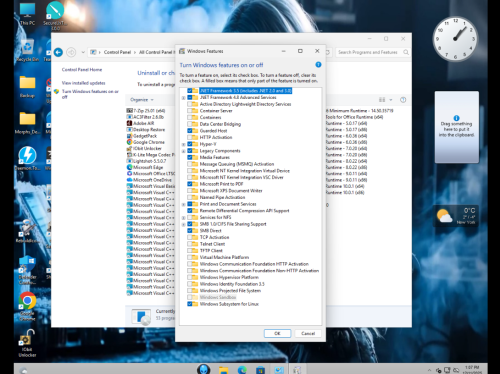The width and height of the screenshot is (500, 374).
Task: Enable Active Directory Lightweight Directory Services checkbox
Action: [189, 104]
